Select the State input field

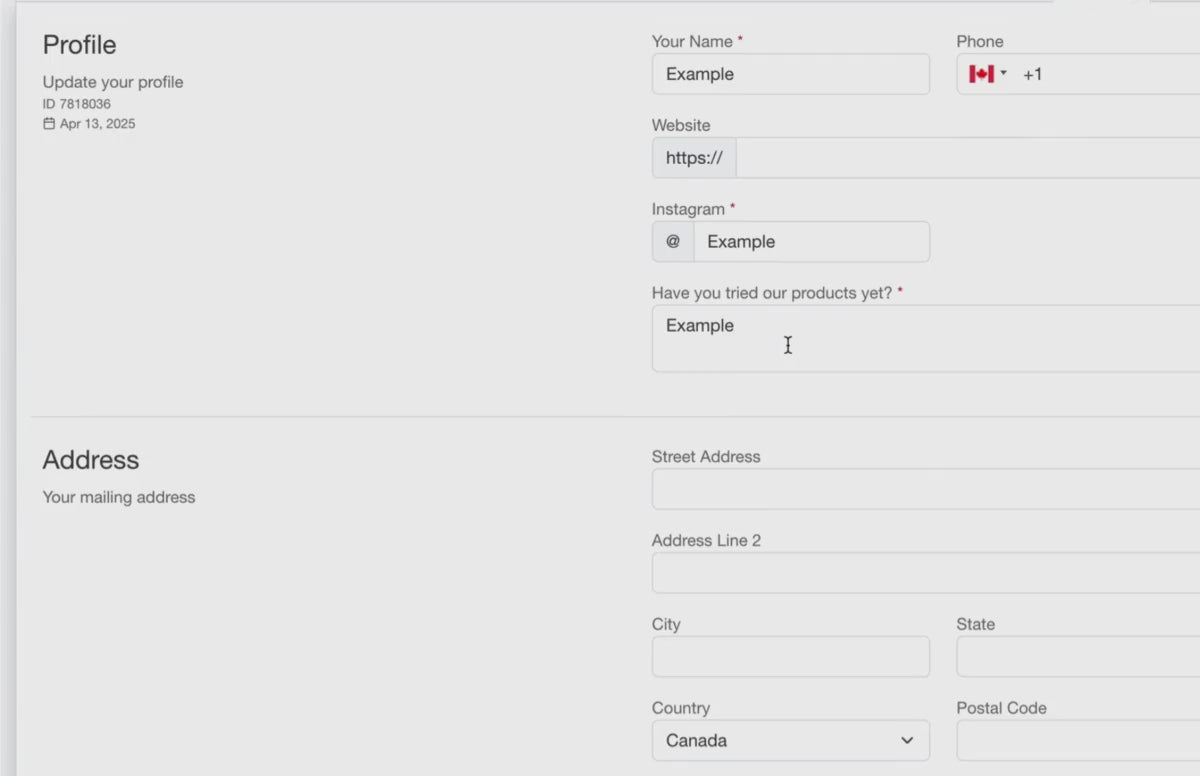[x=1078, y=657]
